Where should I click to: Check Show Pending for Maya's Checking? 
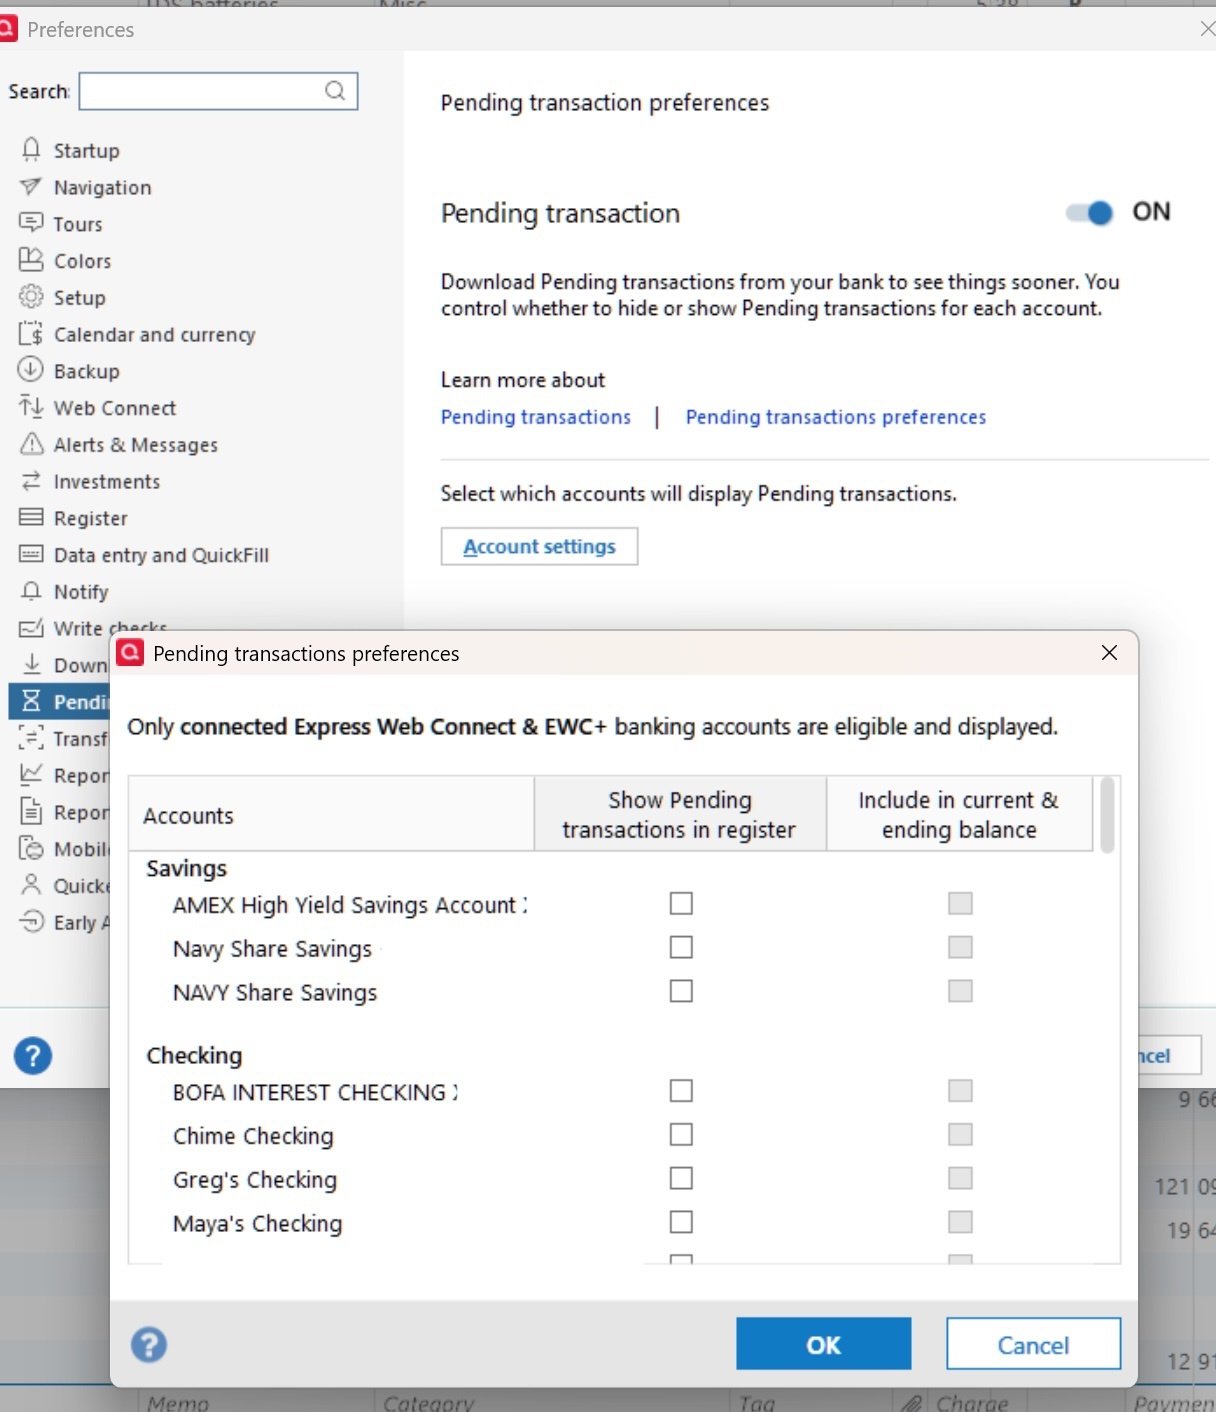point(681,1222)
